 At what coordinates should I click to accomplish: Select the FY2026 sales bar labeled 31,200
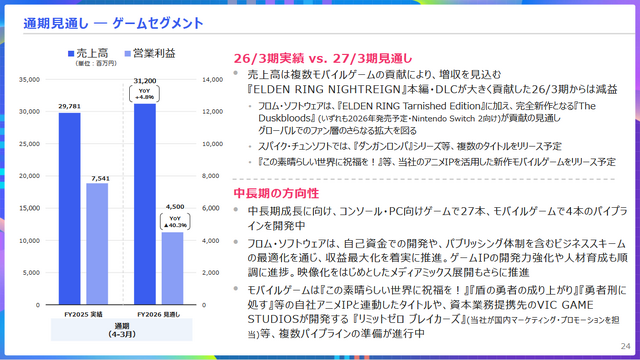(145, 204)
